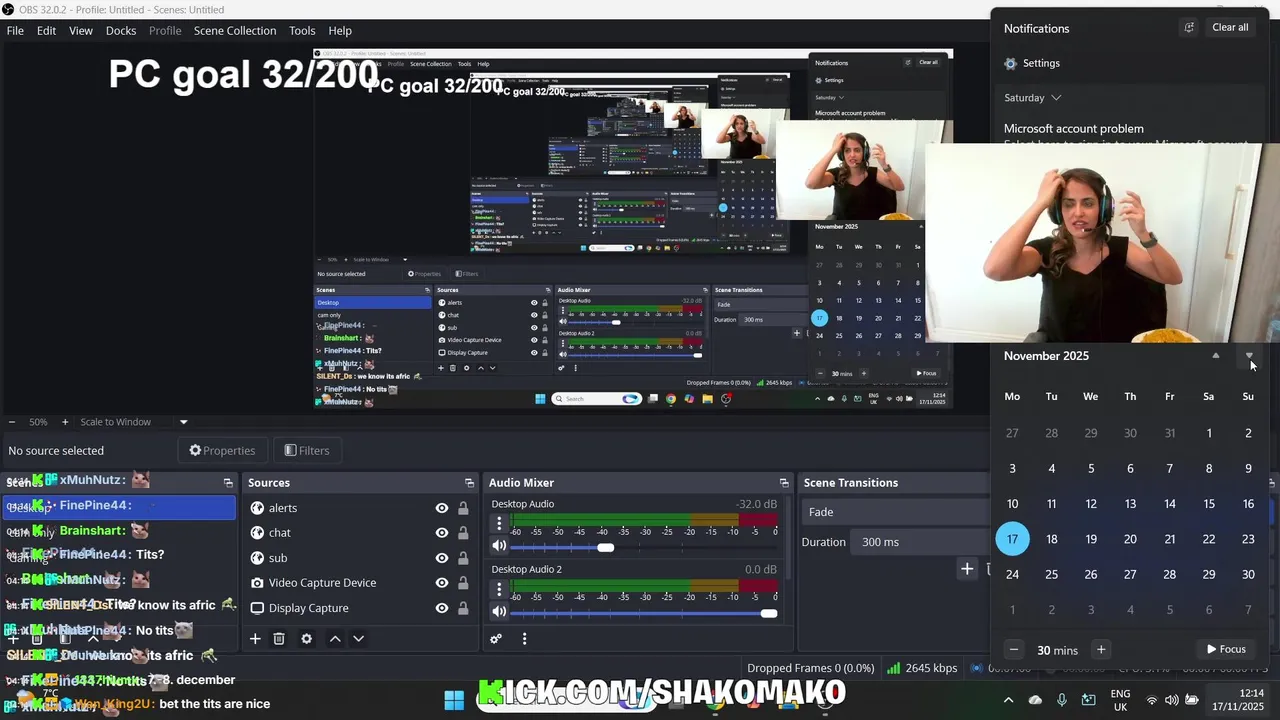
Task: Click the Properties button
Action: [x=221, y=451]
